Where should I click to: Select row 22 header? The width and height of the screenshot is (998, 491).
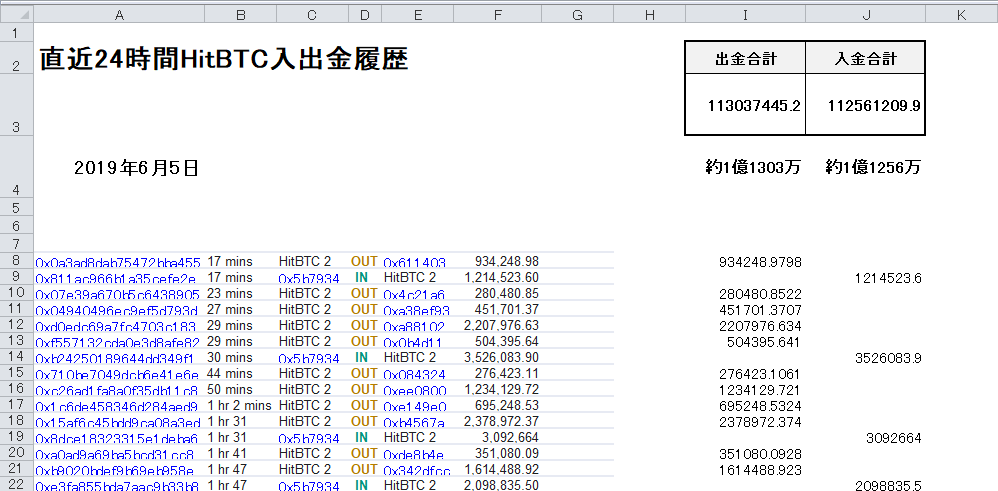17,485
